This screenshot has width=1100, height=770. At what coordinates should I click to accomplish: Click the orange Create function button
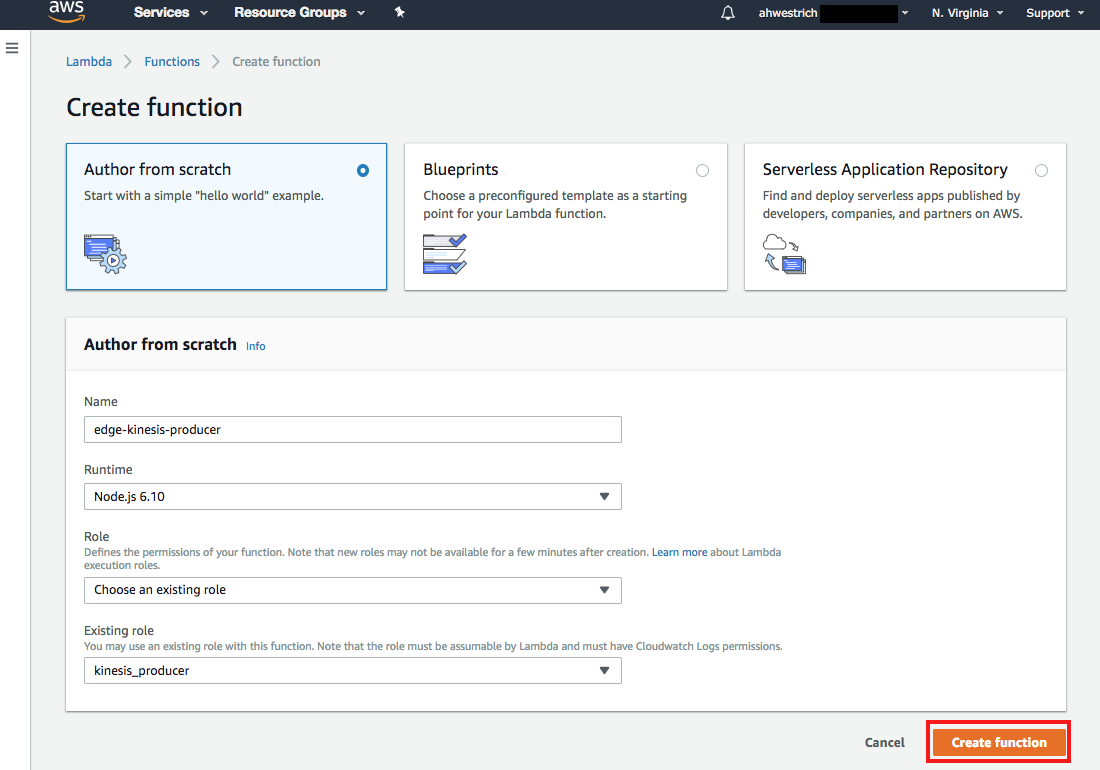coord(999,742)
